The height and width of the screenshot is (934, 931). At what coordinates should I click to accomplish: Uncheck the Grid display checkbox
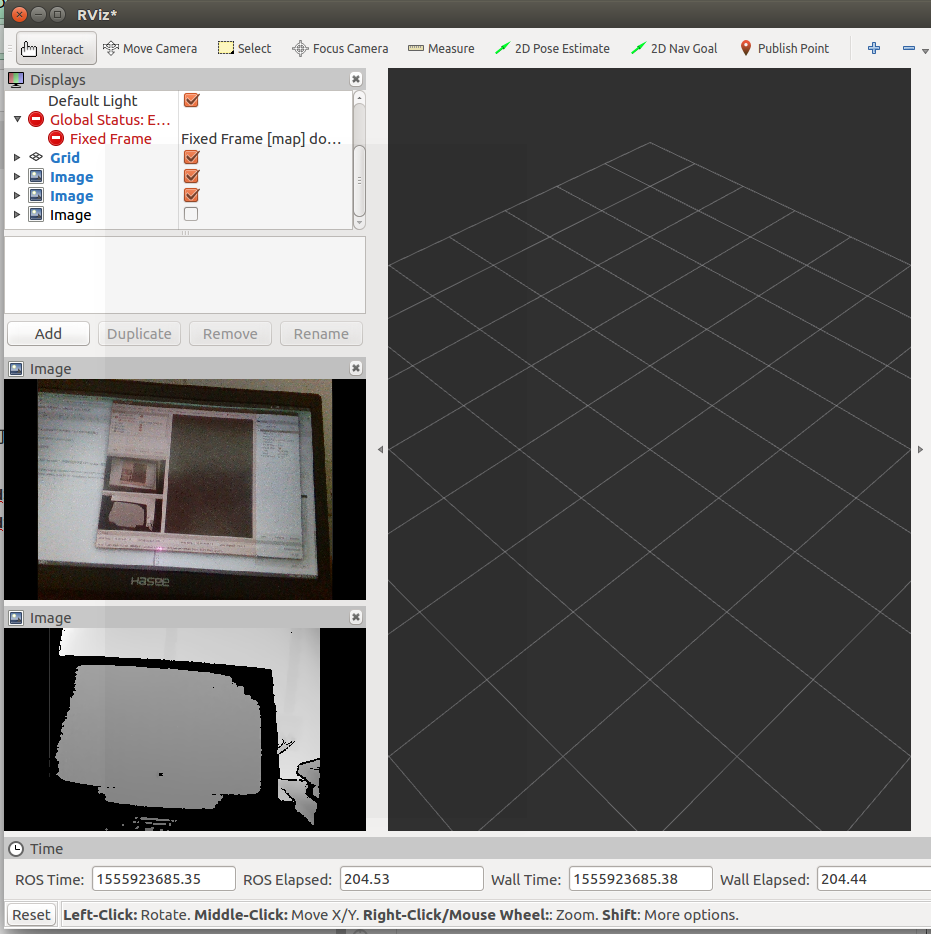tap(191, 157)
